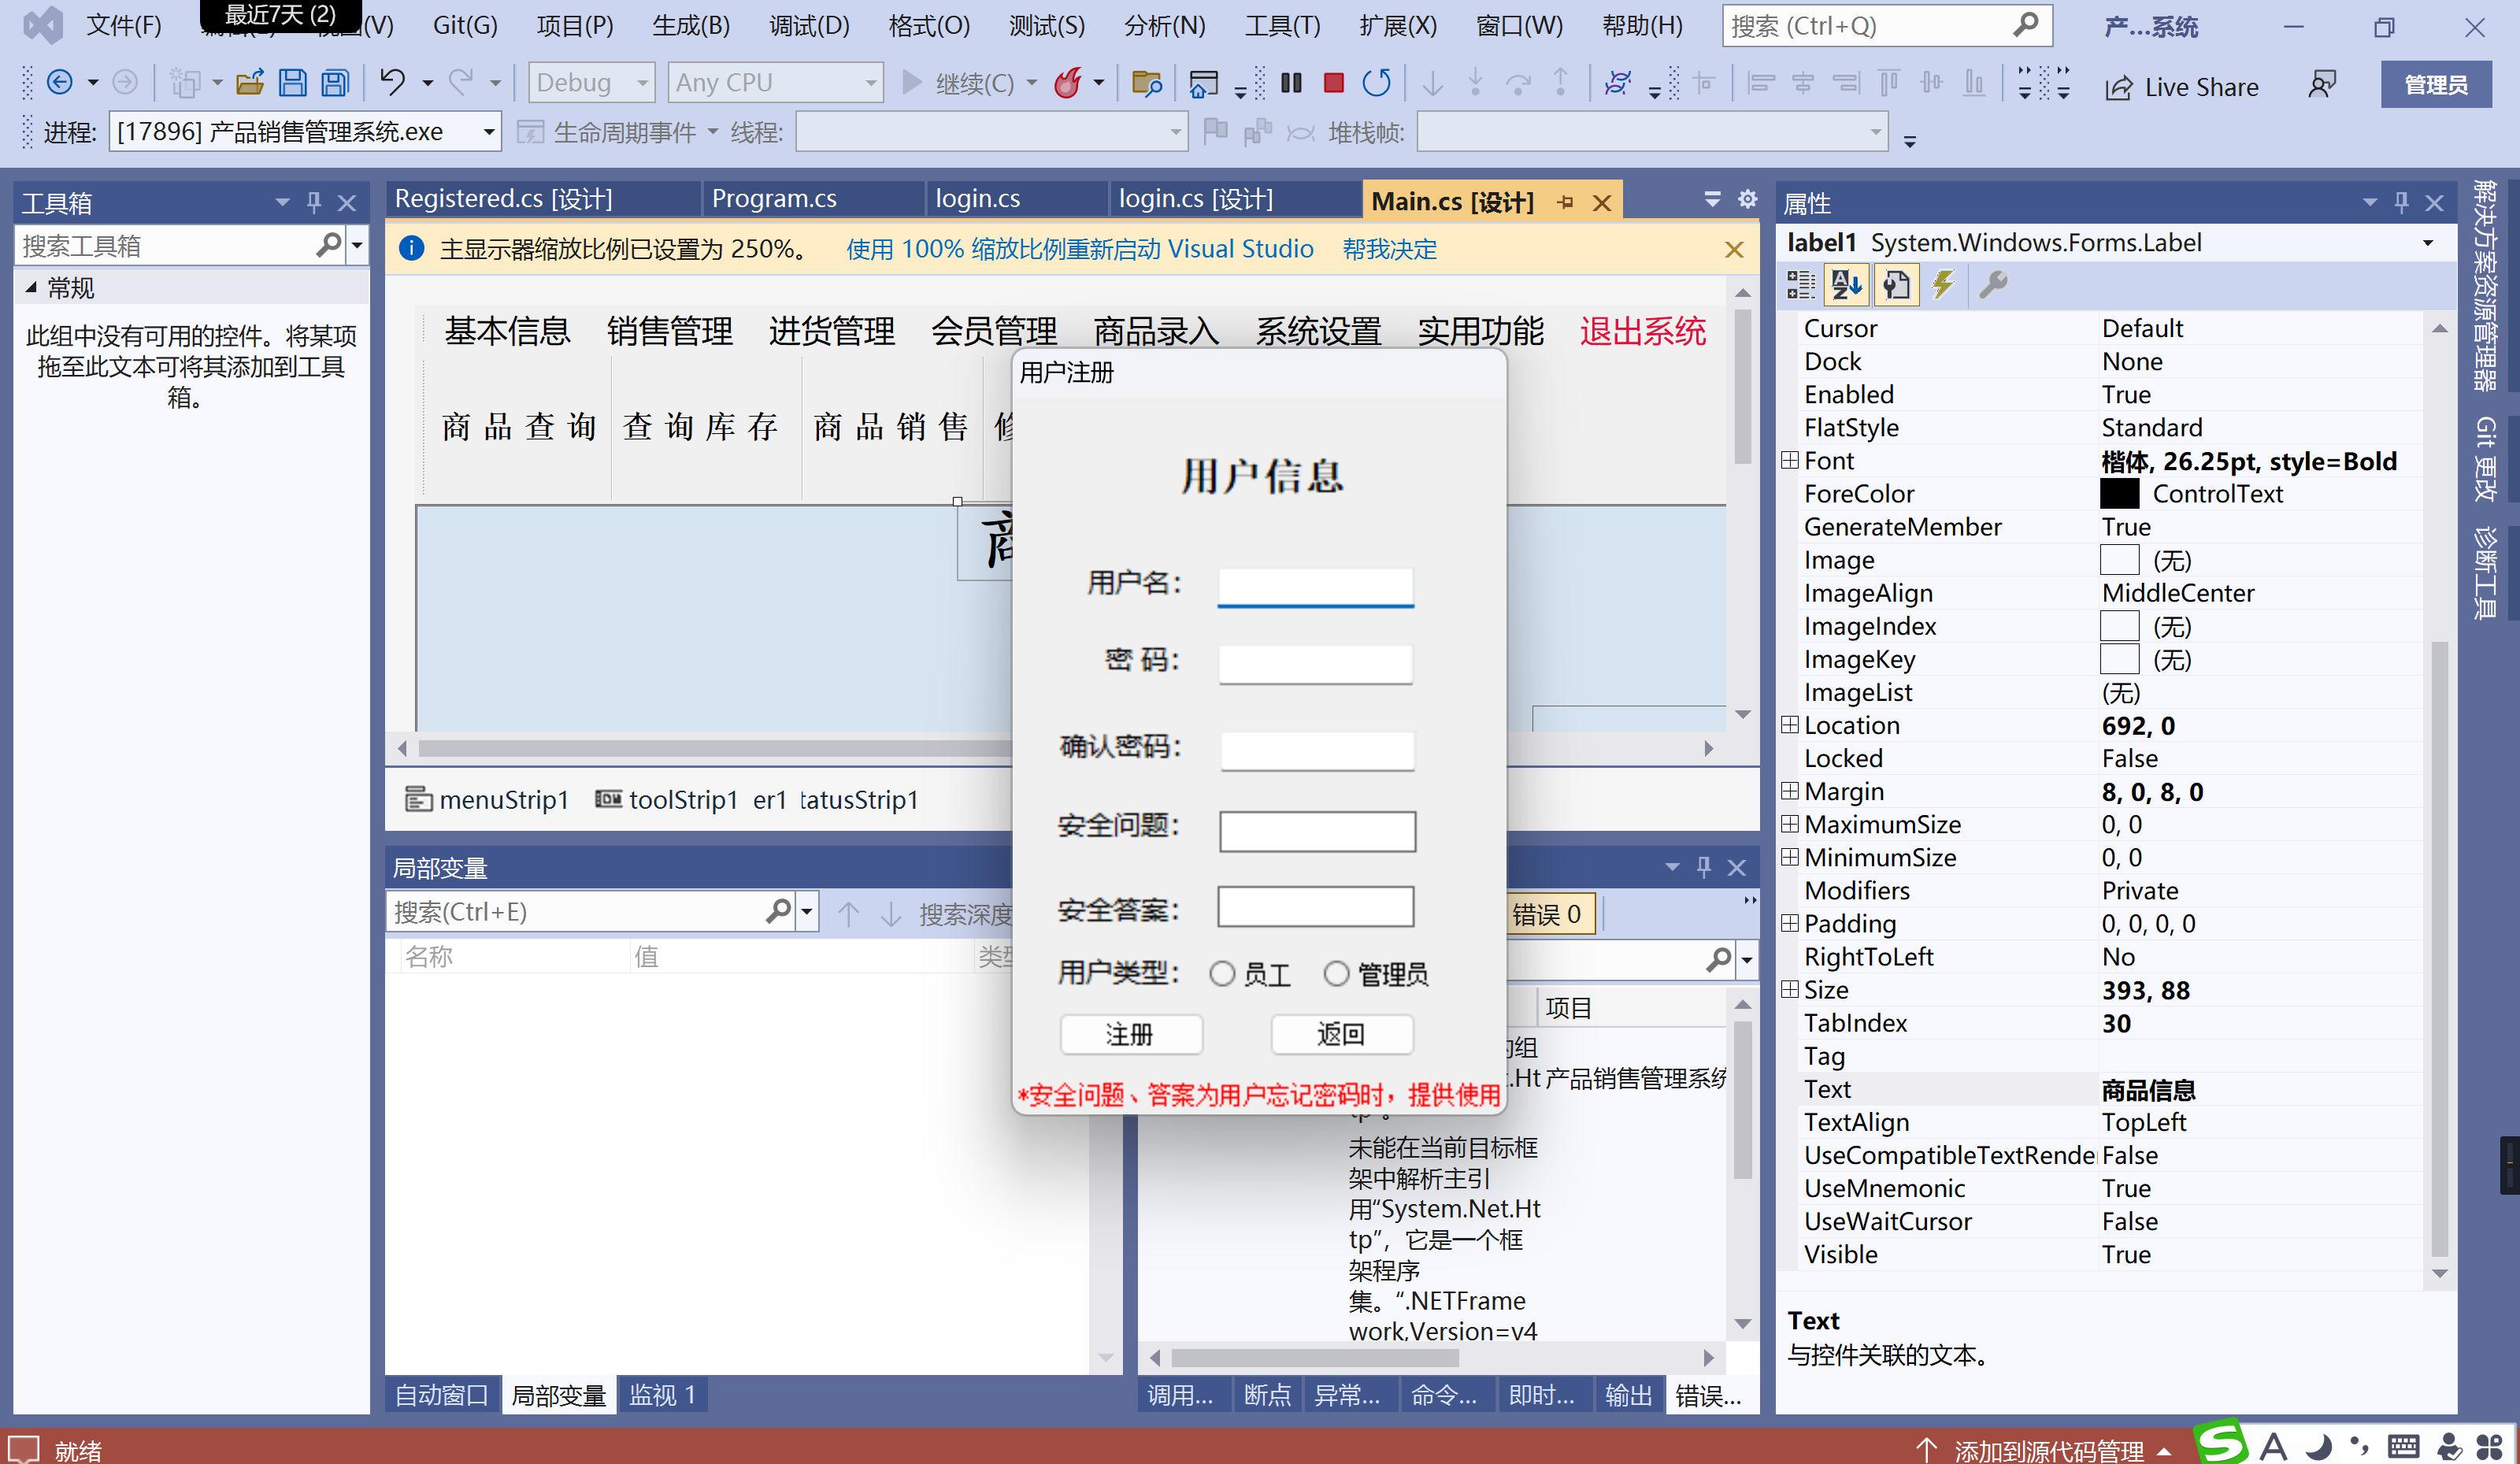
Task: Click the 注册 button in user registration dialog
Action: point(1130,1035)
